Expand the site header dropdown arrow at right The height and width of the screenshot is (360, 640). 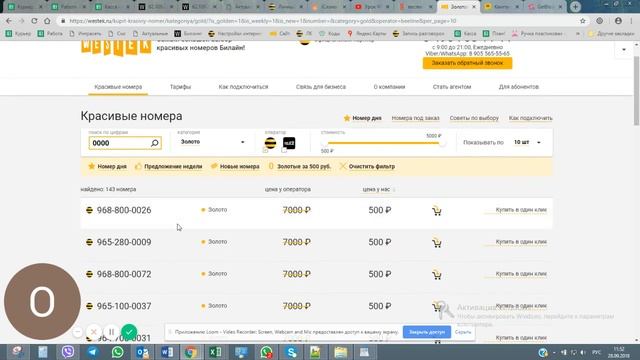624,50
